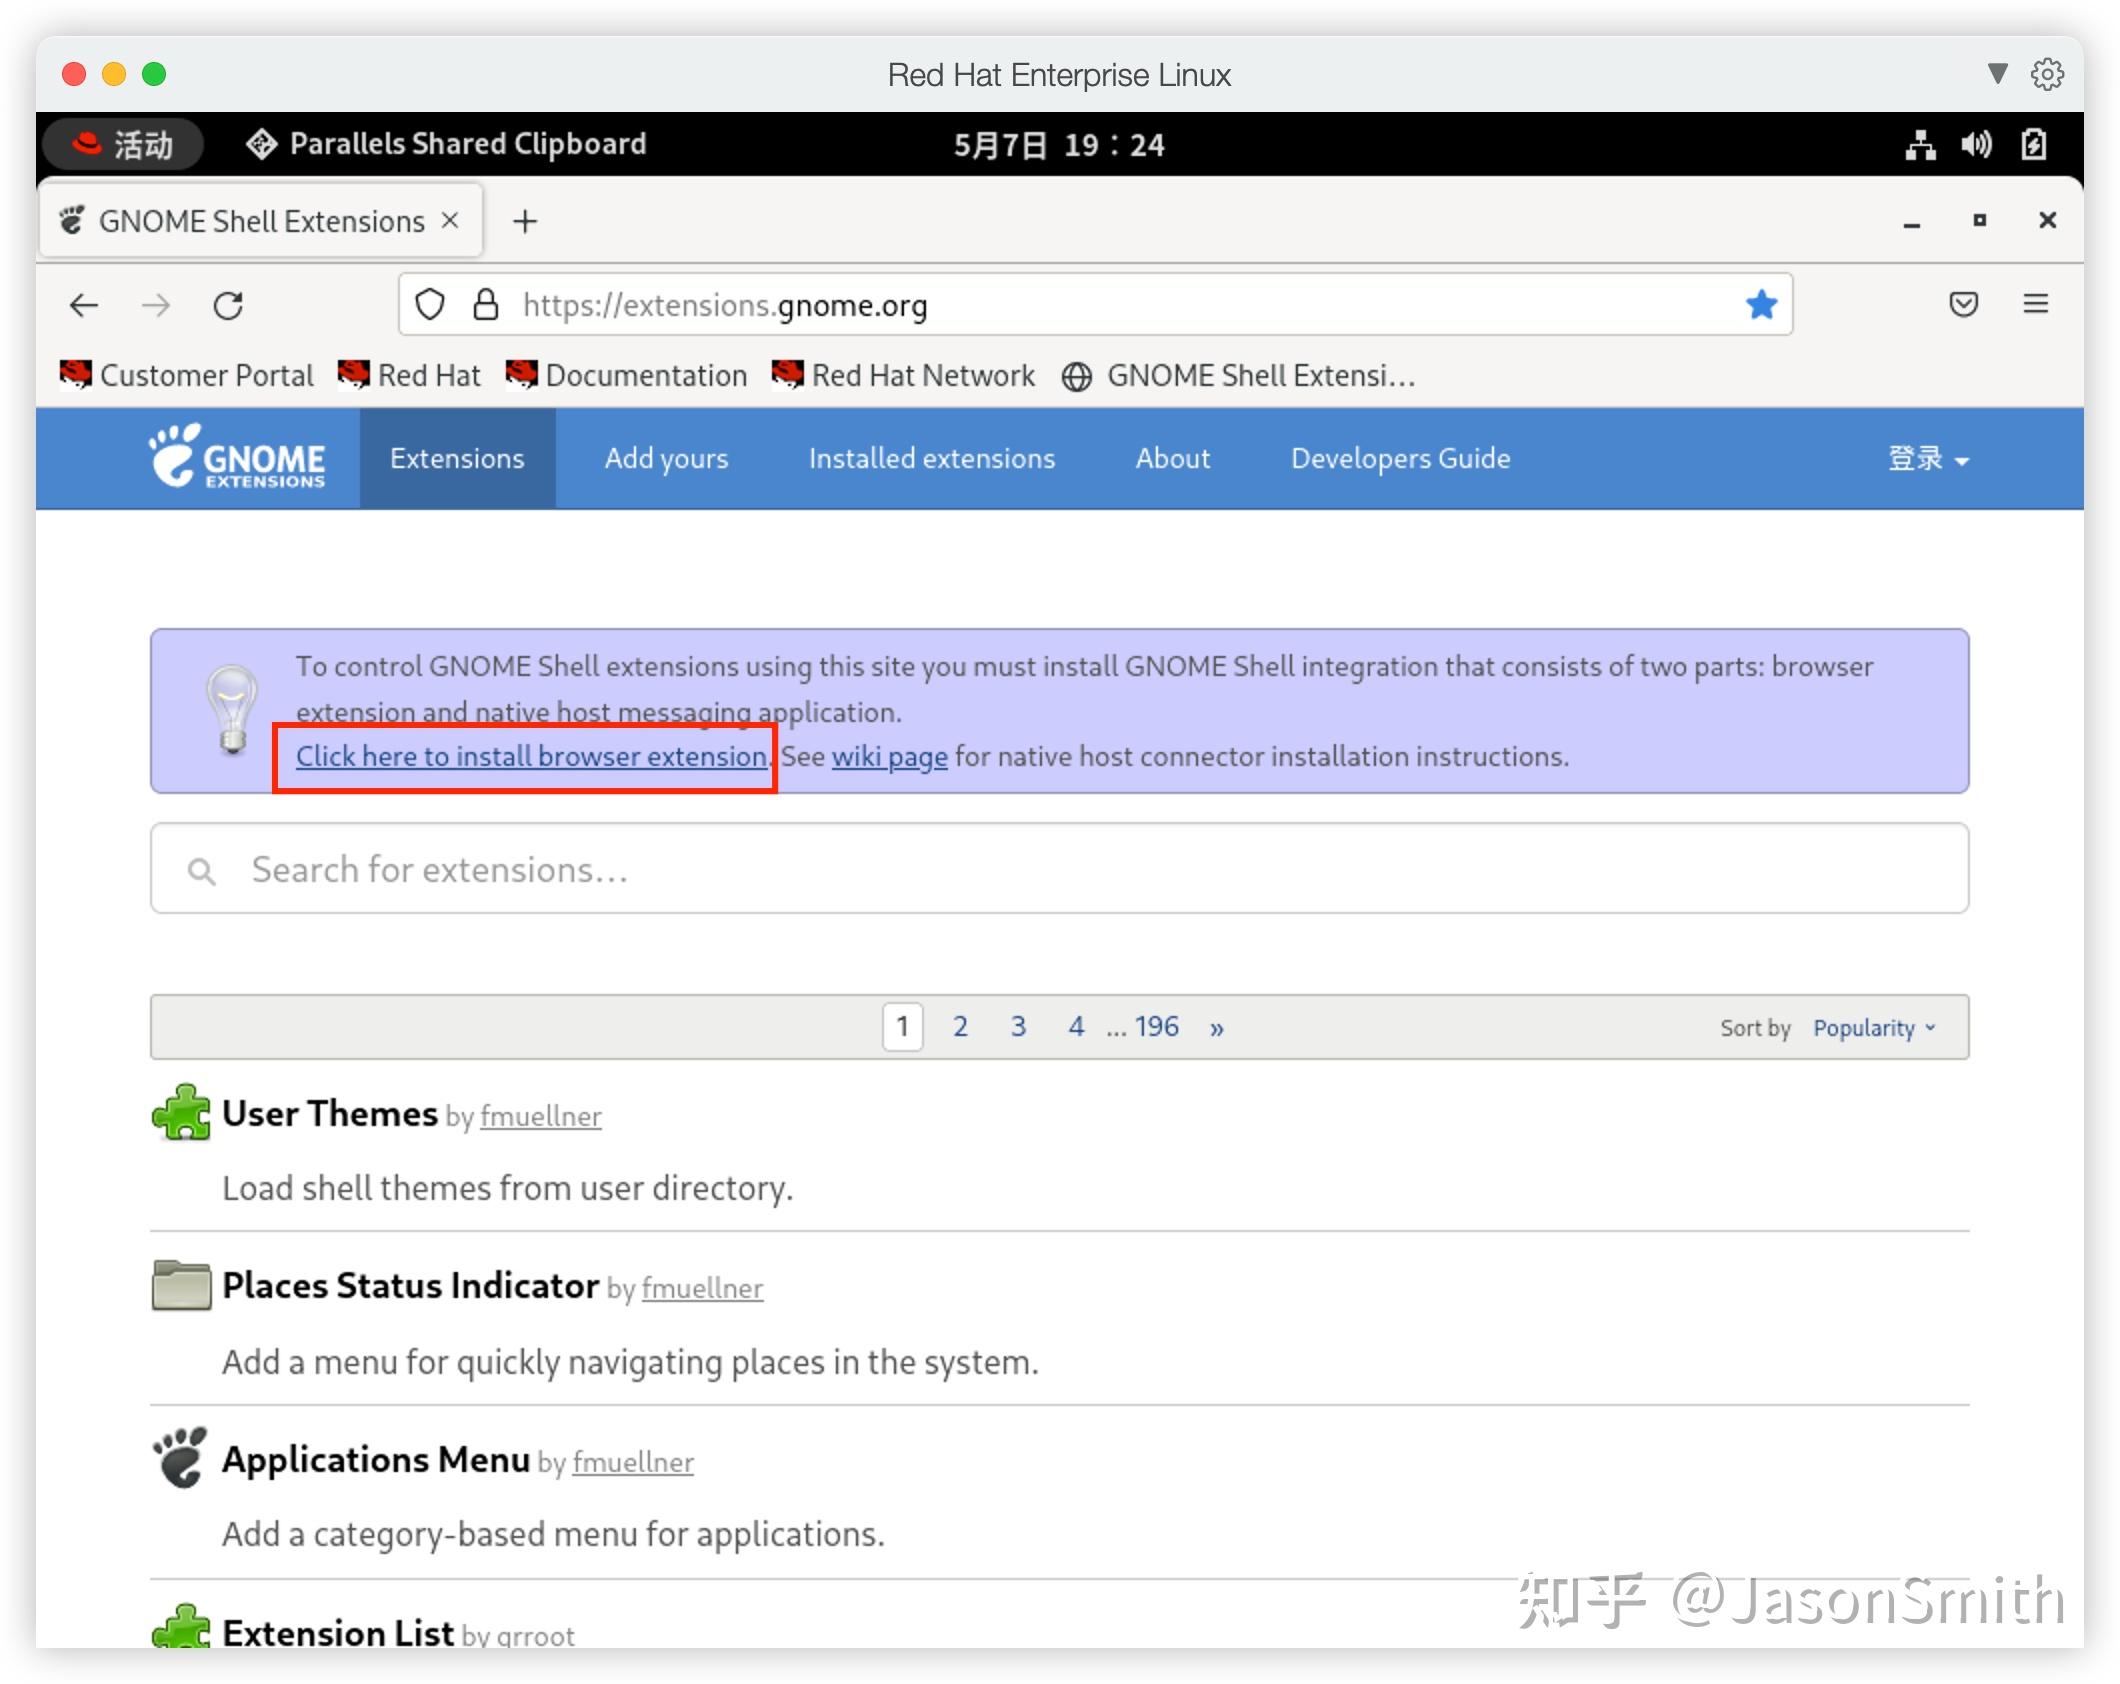The image size is (2120, 1684).
Task: Open system volume indicator
Action: pos(1975,145)
